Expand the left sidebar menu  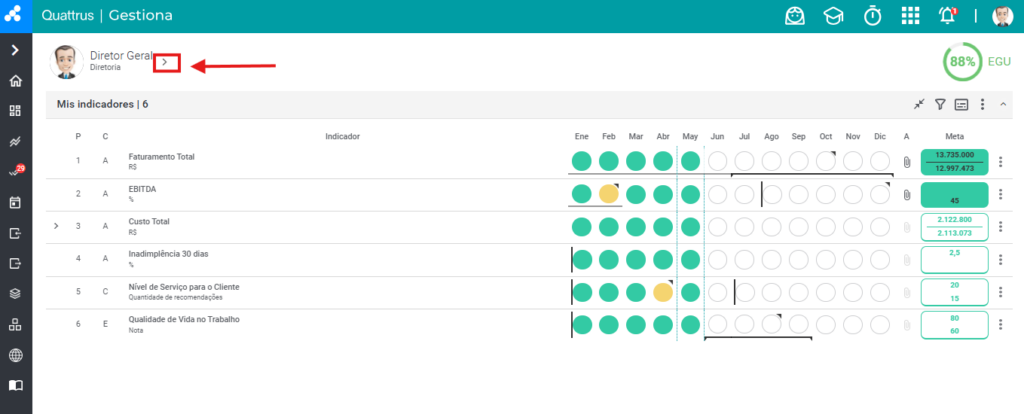tap(16, 50)
